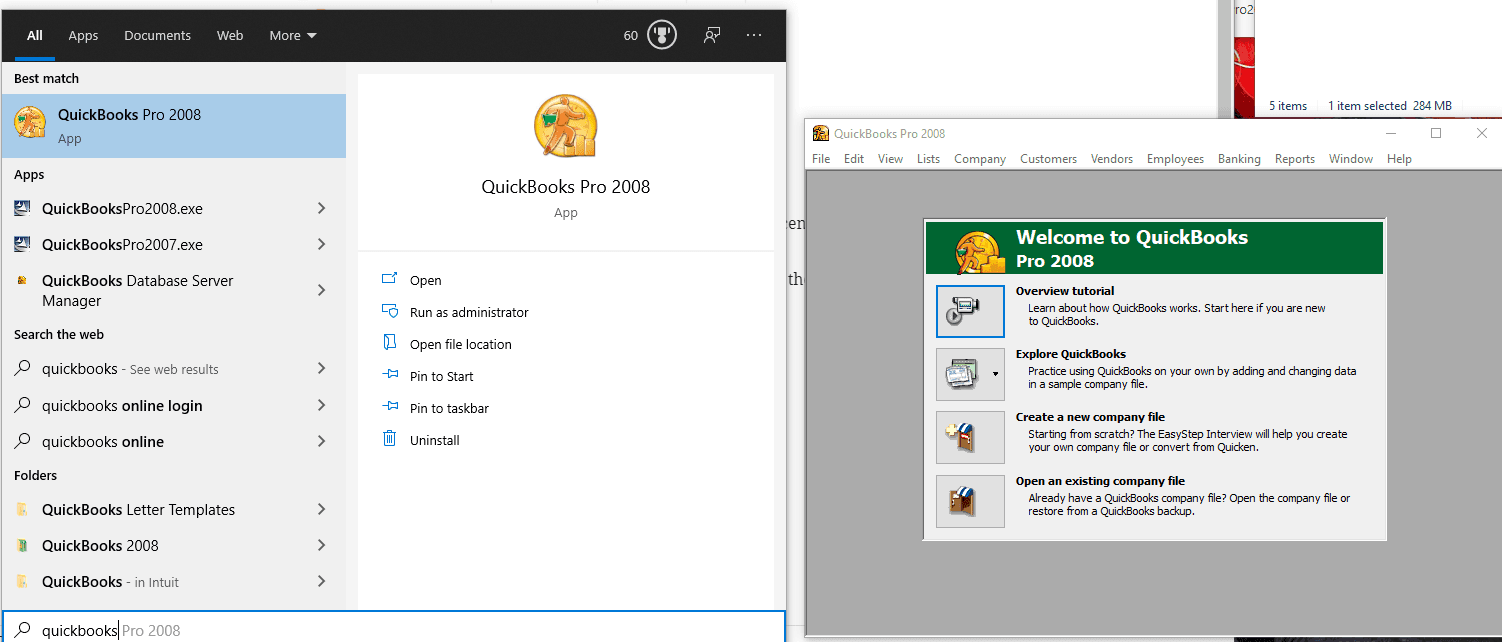Click the Uninstall trash icon

point(390,439)
